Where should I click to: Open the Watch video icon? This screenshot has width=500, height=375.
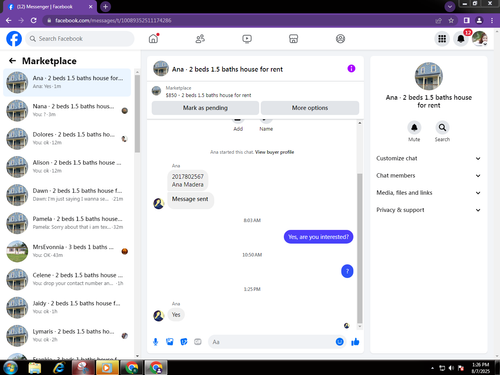pyautogui.click(x=247, y=39)
